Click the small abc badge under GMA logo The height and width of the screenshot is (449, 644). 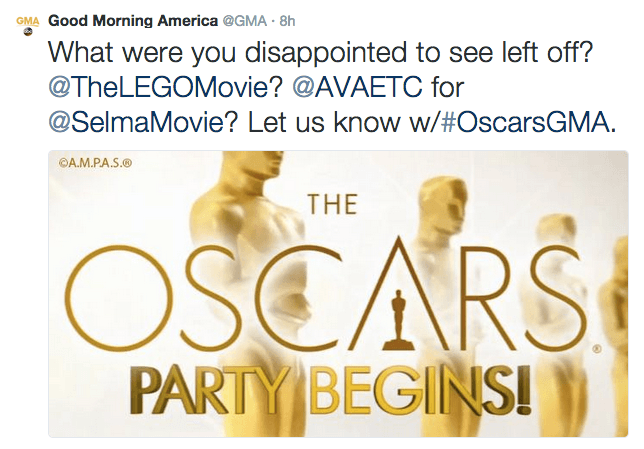tap(28, 31)
